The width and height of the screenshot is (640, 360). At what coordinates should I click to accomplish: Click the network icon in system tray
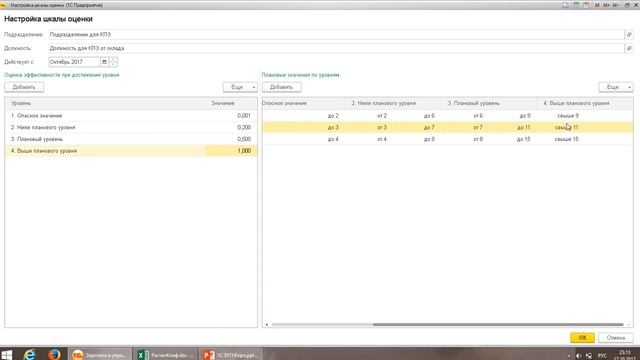click(x=589, y=356)
